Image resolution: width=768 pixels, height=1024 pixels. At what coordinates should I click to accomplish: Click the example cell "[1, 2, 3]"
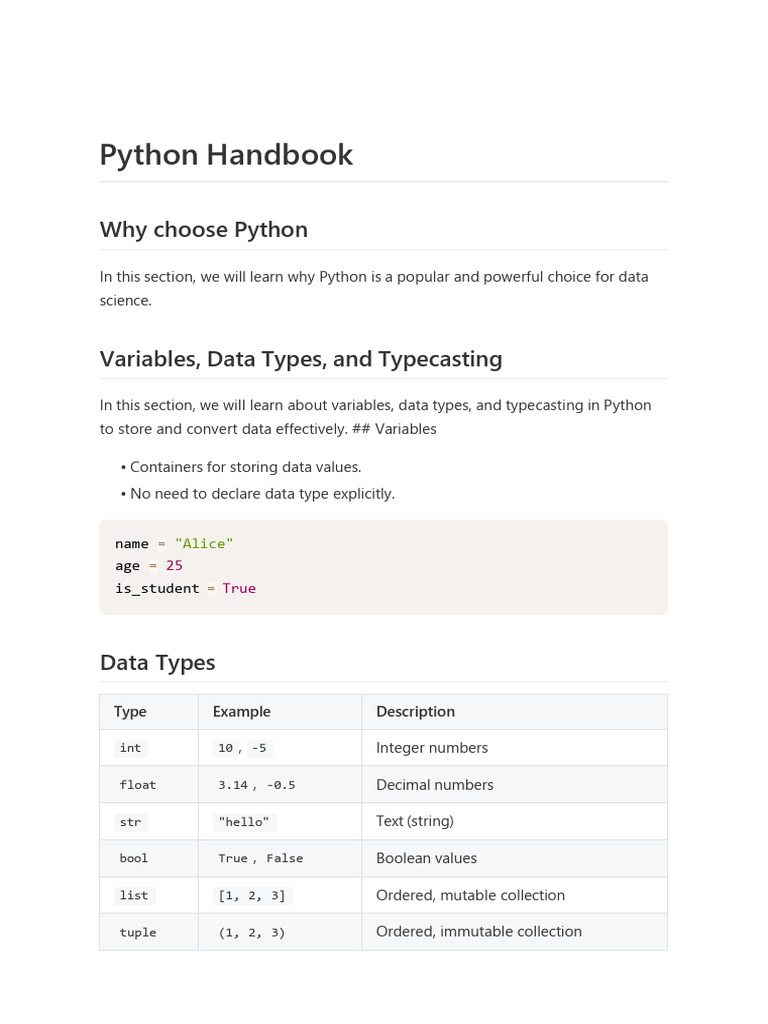(280, 895)
